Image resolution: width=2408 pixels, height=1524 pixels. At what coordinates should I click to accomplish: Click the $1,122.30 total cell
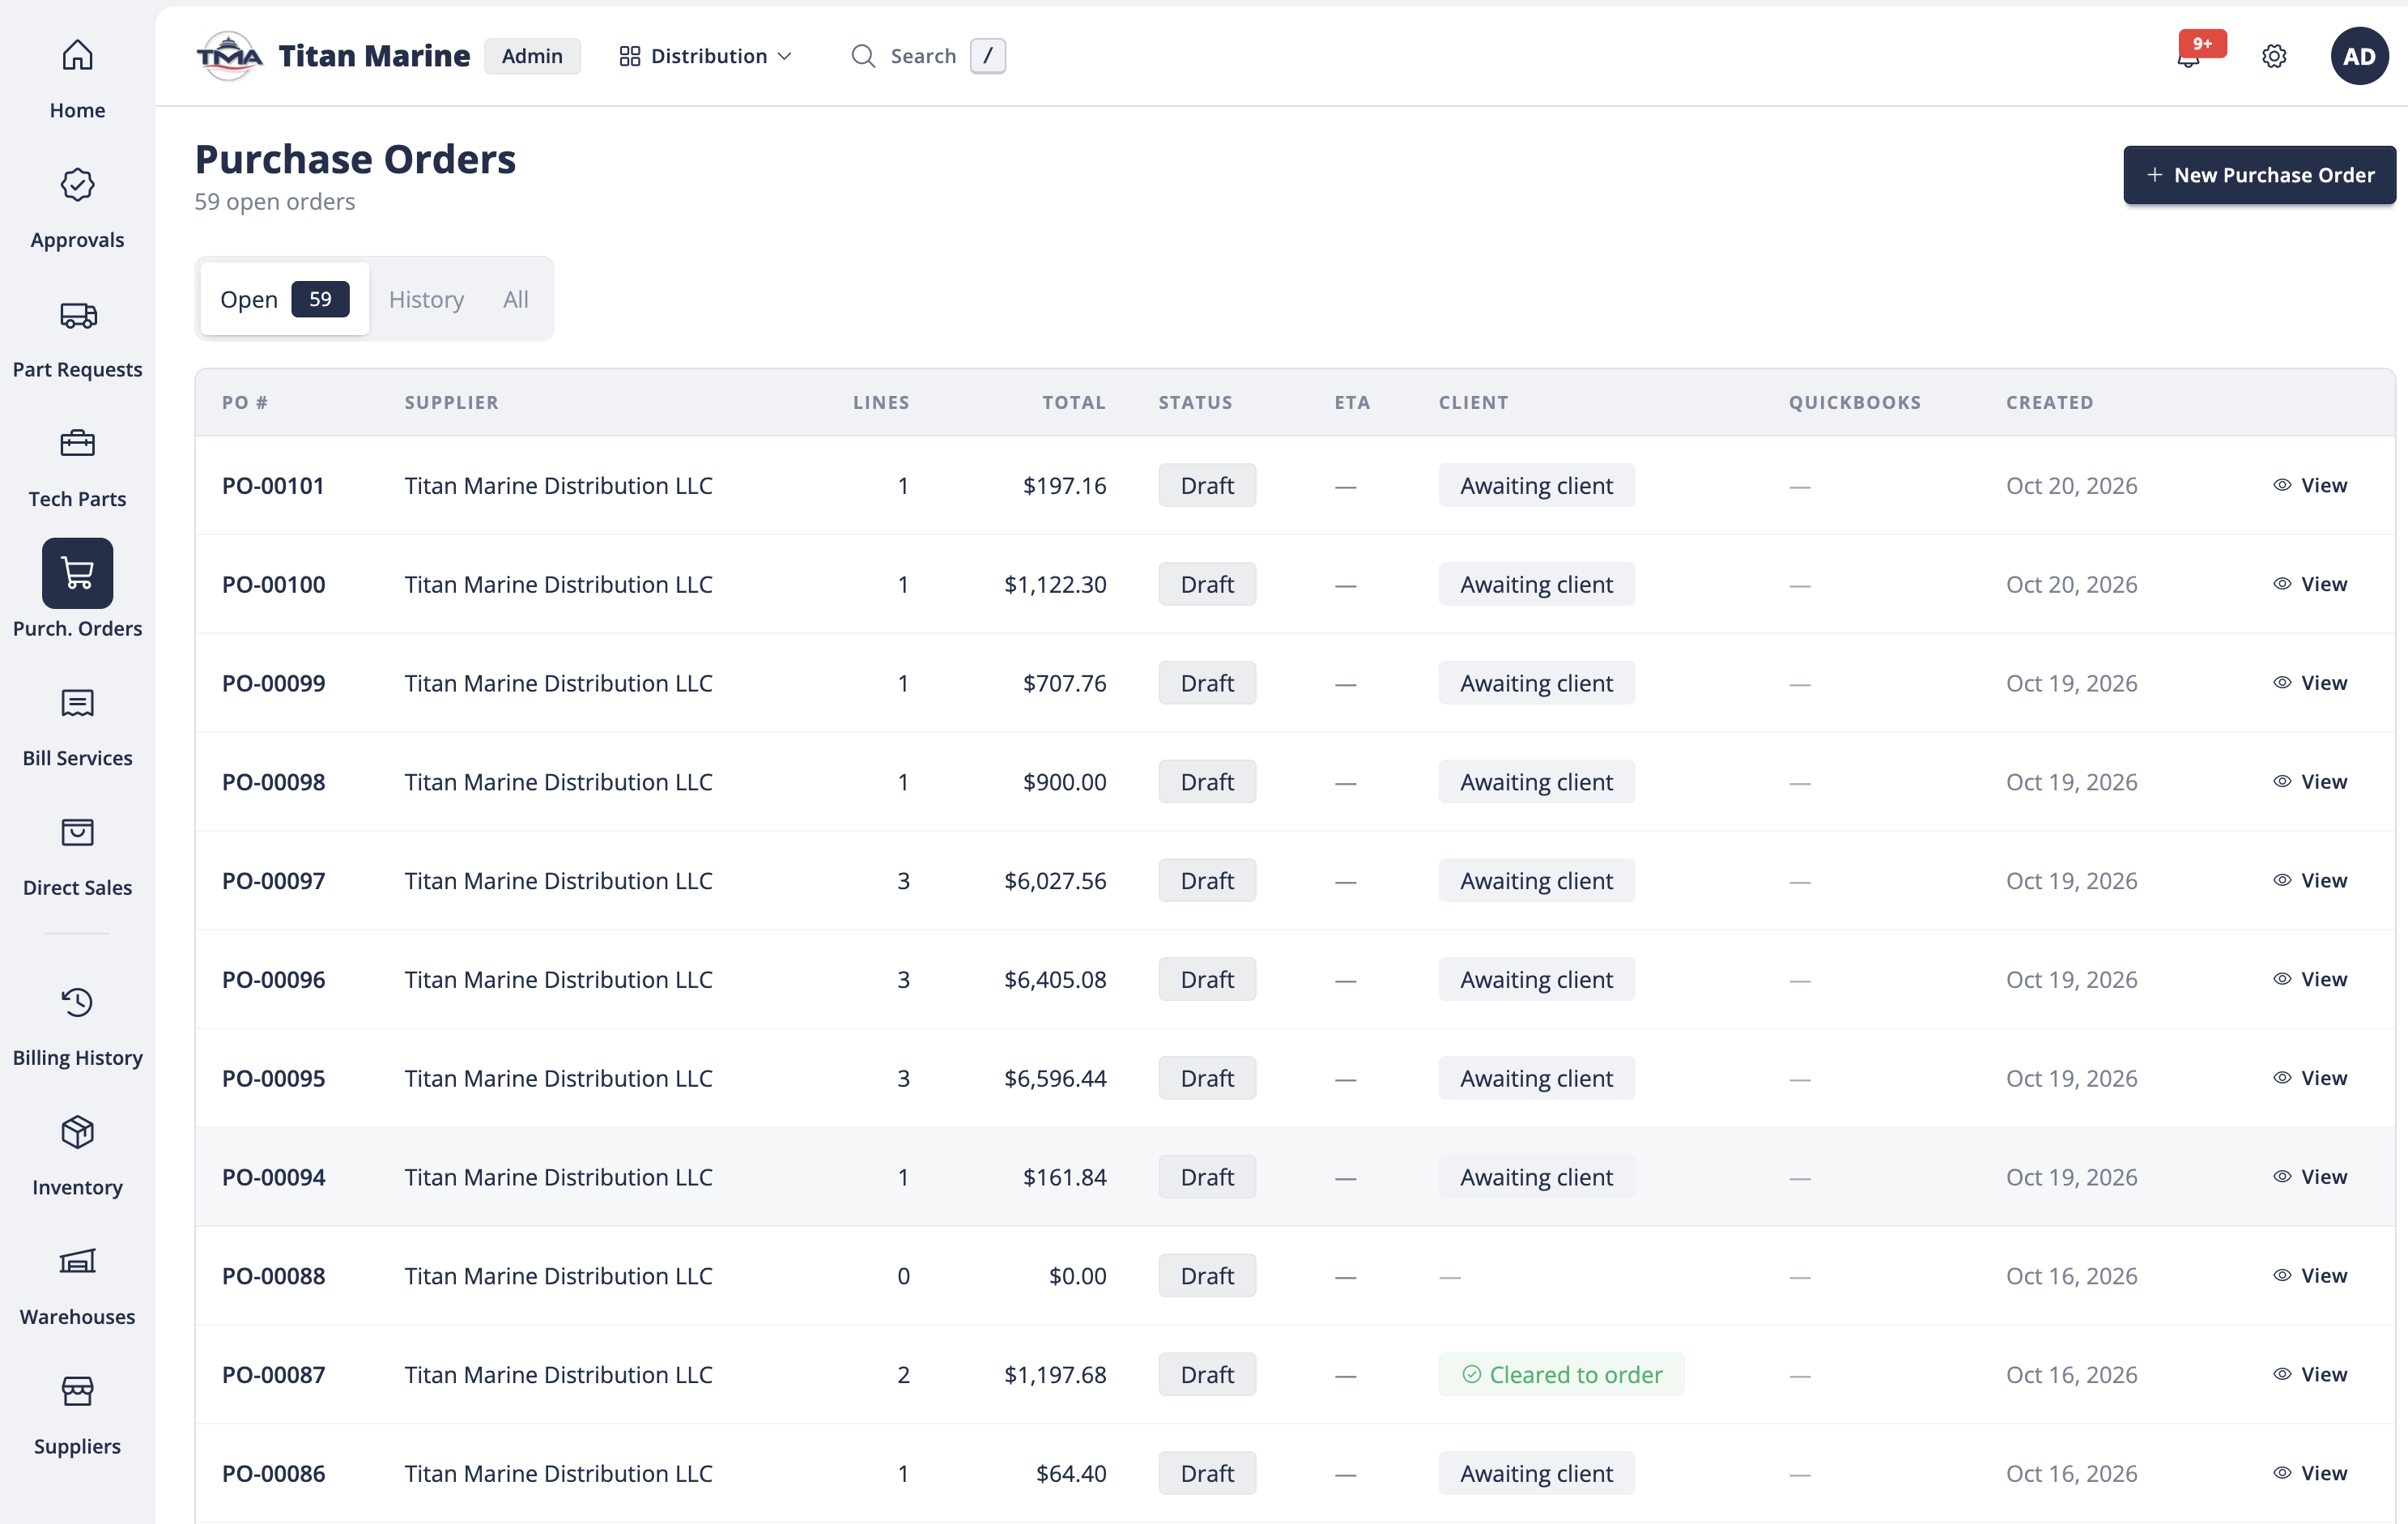tap(1055, 584)
